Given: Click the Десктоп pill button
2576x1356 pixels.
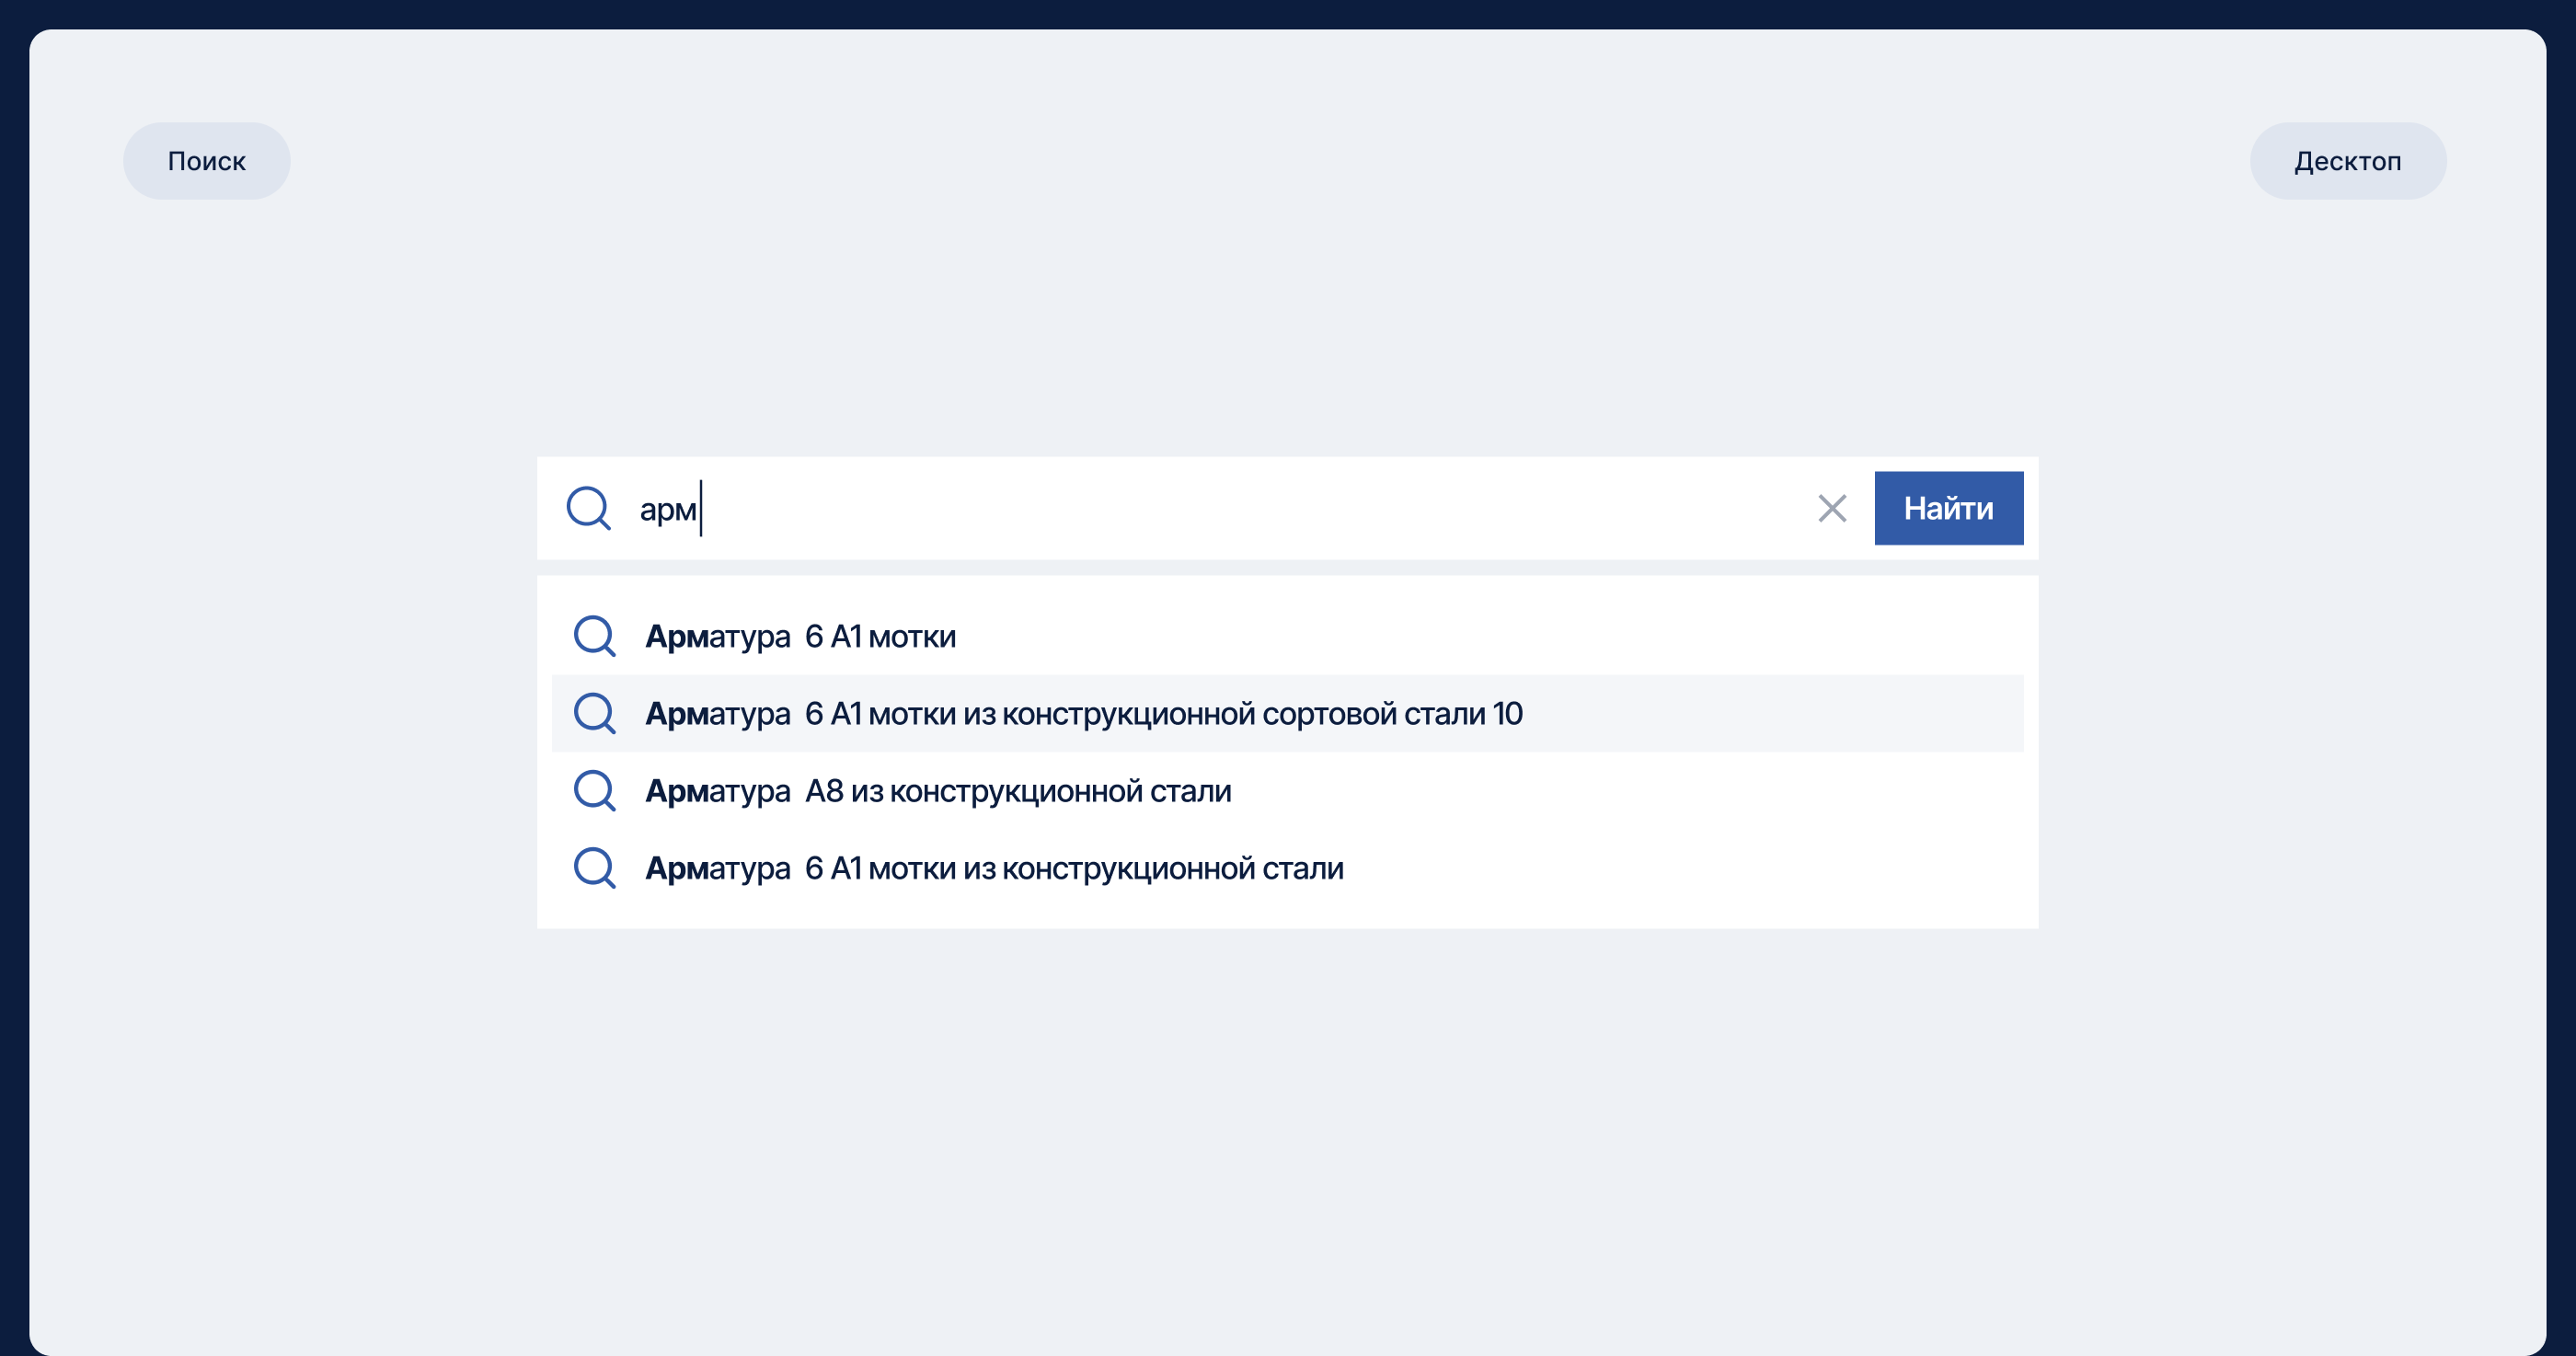Looking at the screenshot, I should (x=2348, y=161).
